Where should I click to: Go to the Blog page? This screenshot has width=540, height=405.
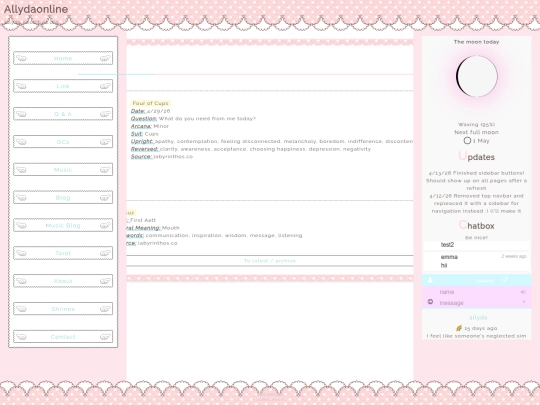(63, 198)
